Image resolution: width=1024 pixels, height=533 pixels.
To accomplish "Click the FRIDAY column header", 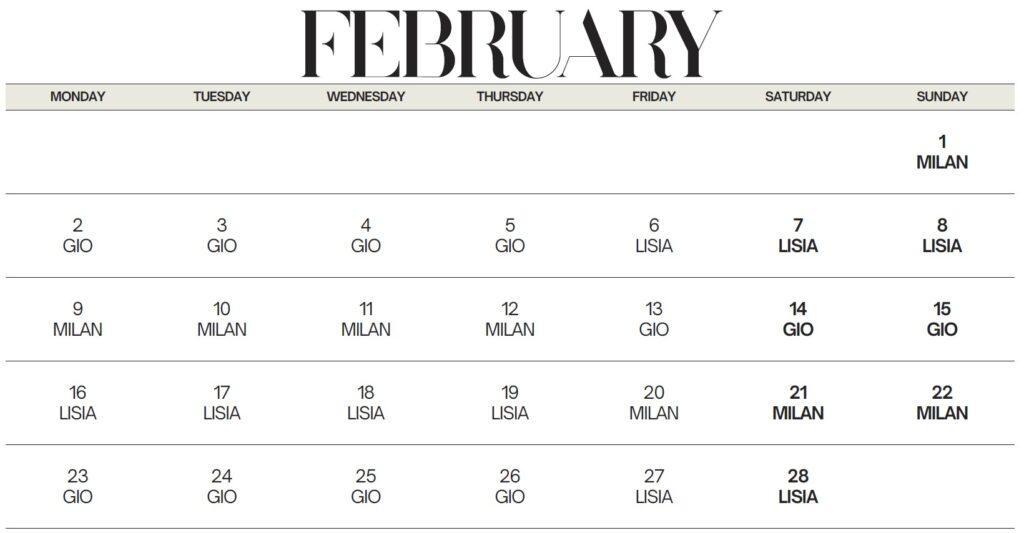I will pyautogui.click(x=654, y=97).
